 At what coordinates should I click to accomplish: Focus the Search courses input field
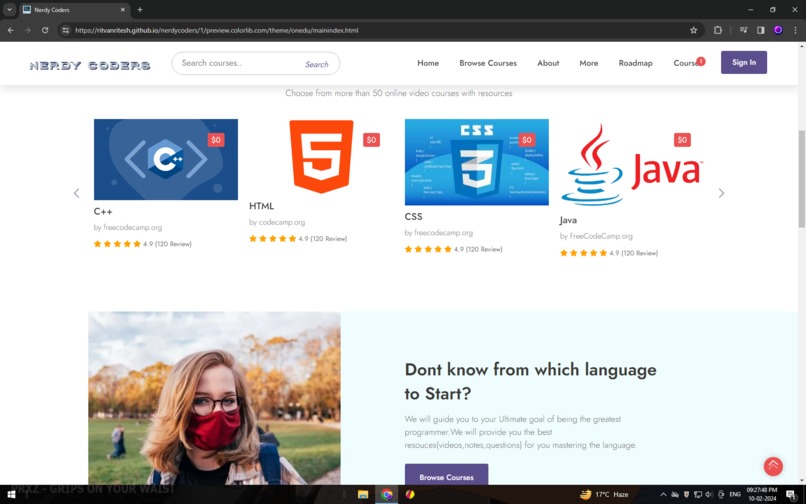[x=236, y=63]
